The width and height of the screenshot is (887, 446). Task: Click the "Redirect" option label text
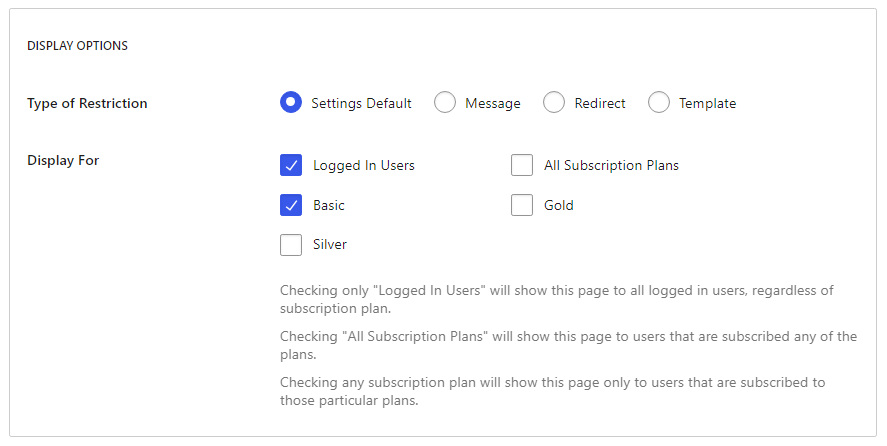[600, 103]
